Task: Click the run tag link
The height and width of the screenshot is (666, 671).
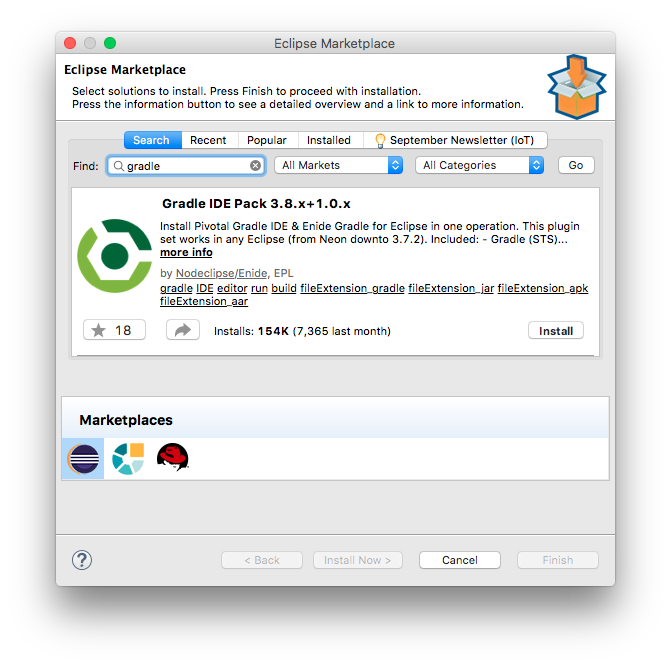Action: [259, 288]
